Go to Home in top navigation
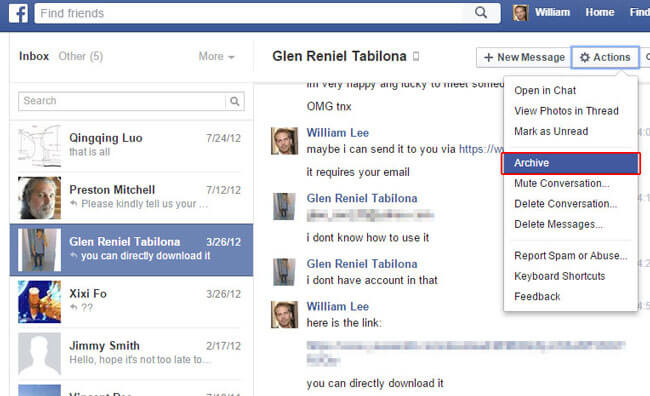Image resolution: width=650 pixels, height=396 pixels. coord(600,12)
